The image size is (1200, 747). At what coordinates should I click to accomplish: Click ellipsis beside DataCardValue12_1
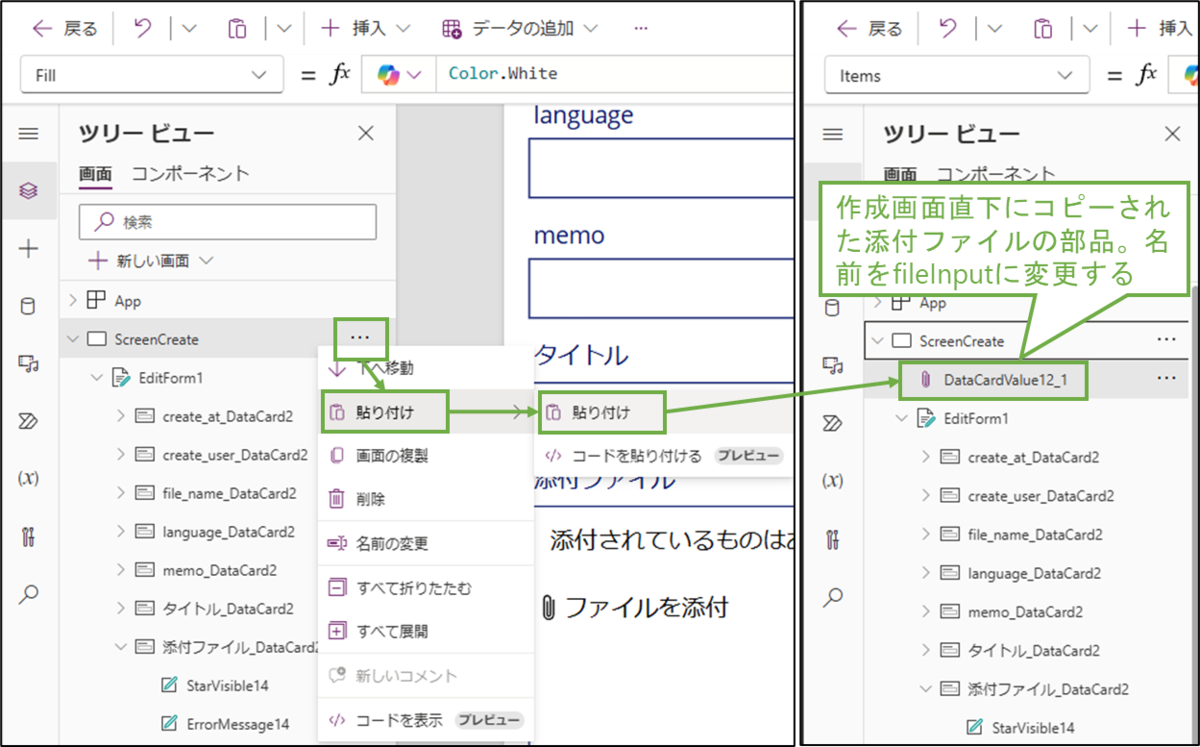pos(1166,379)
